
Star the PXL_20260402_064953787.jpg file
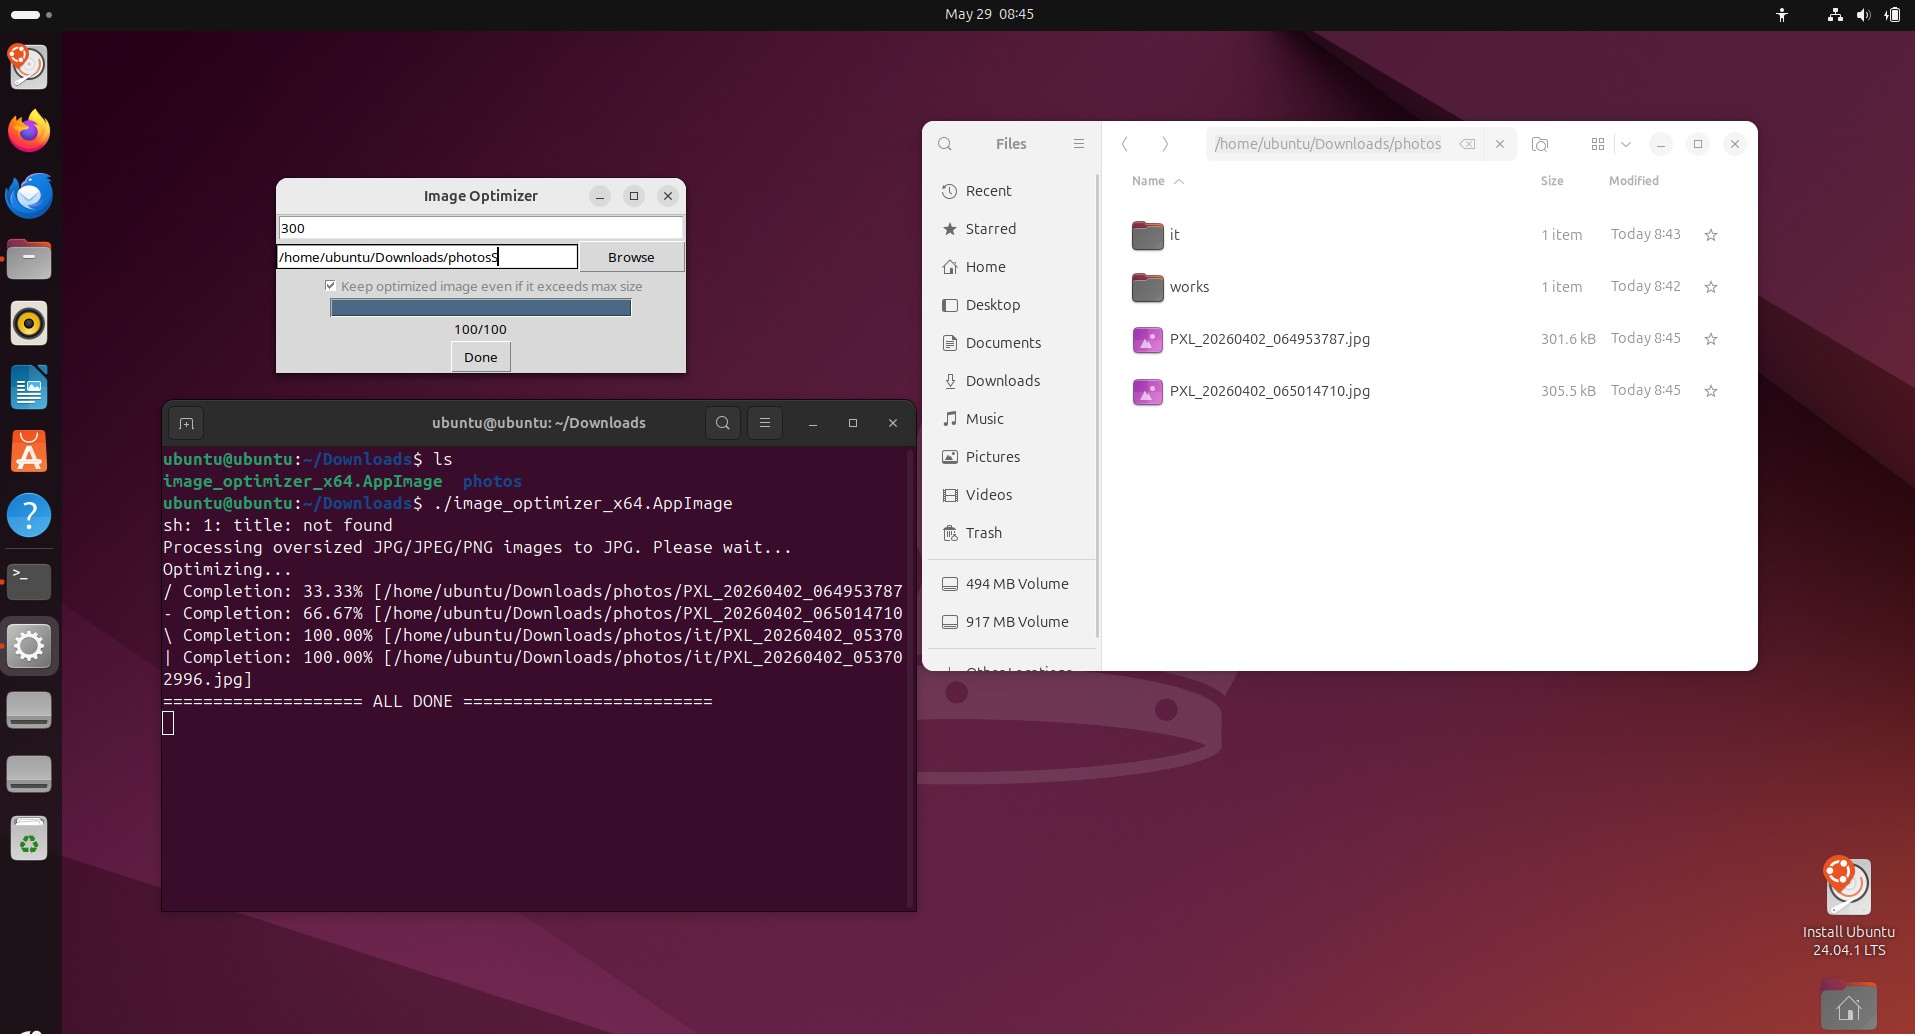1711,339
